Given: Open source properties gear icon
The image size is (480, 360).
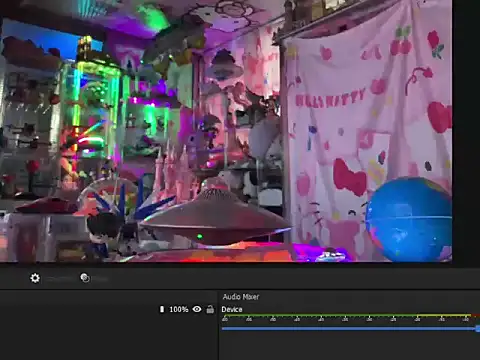Looking at the screenshot, I should pos(35,278).
